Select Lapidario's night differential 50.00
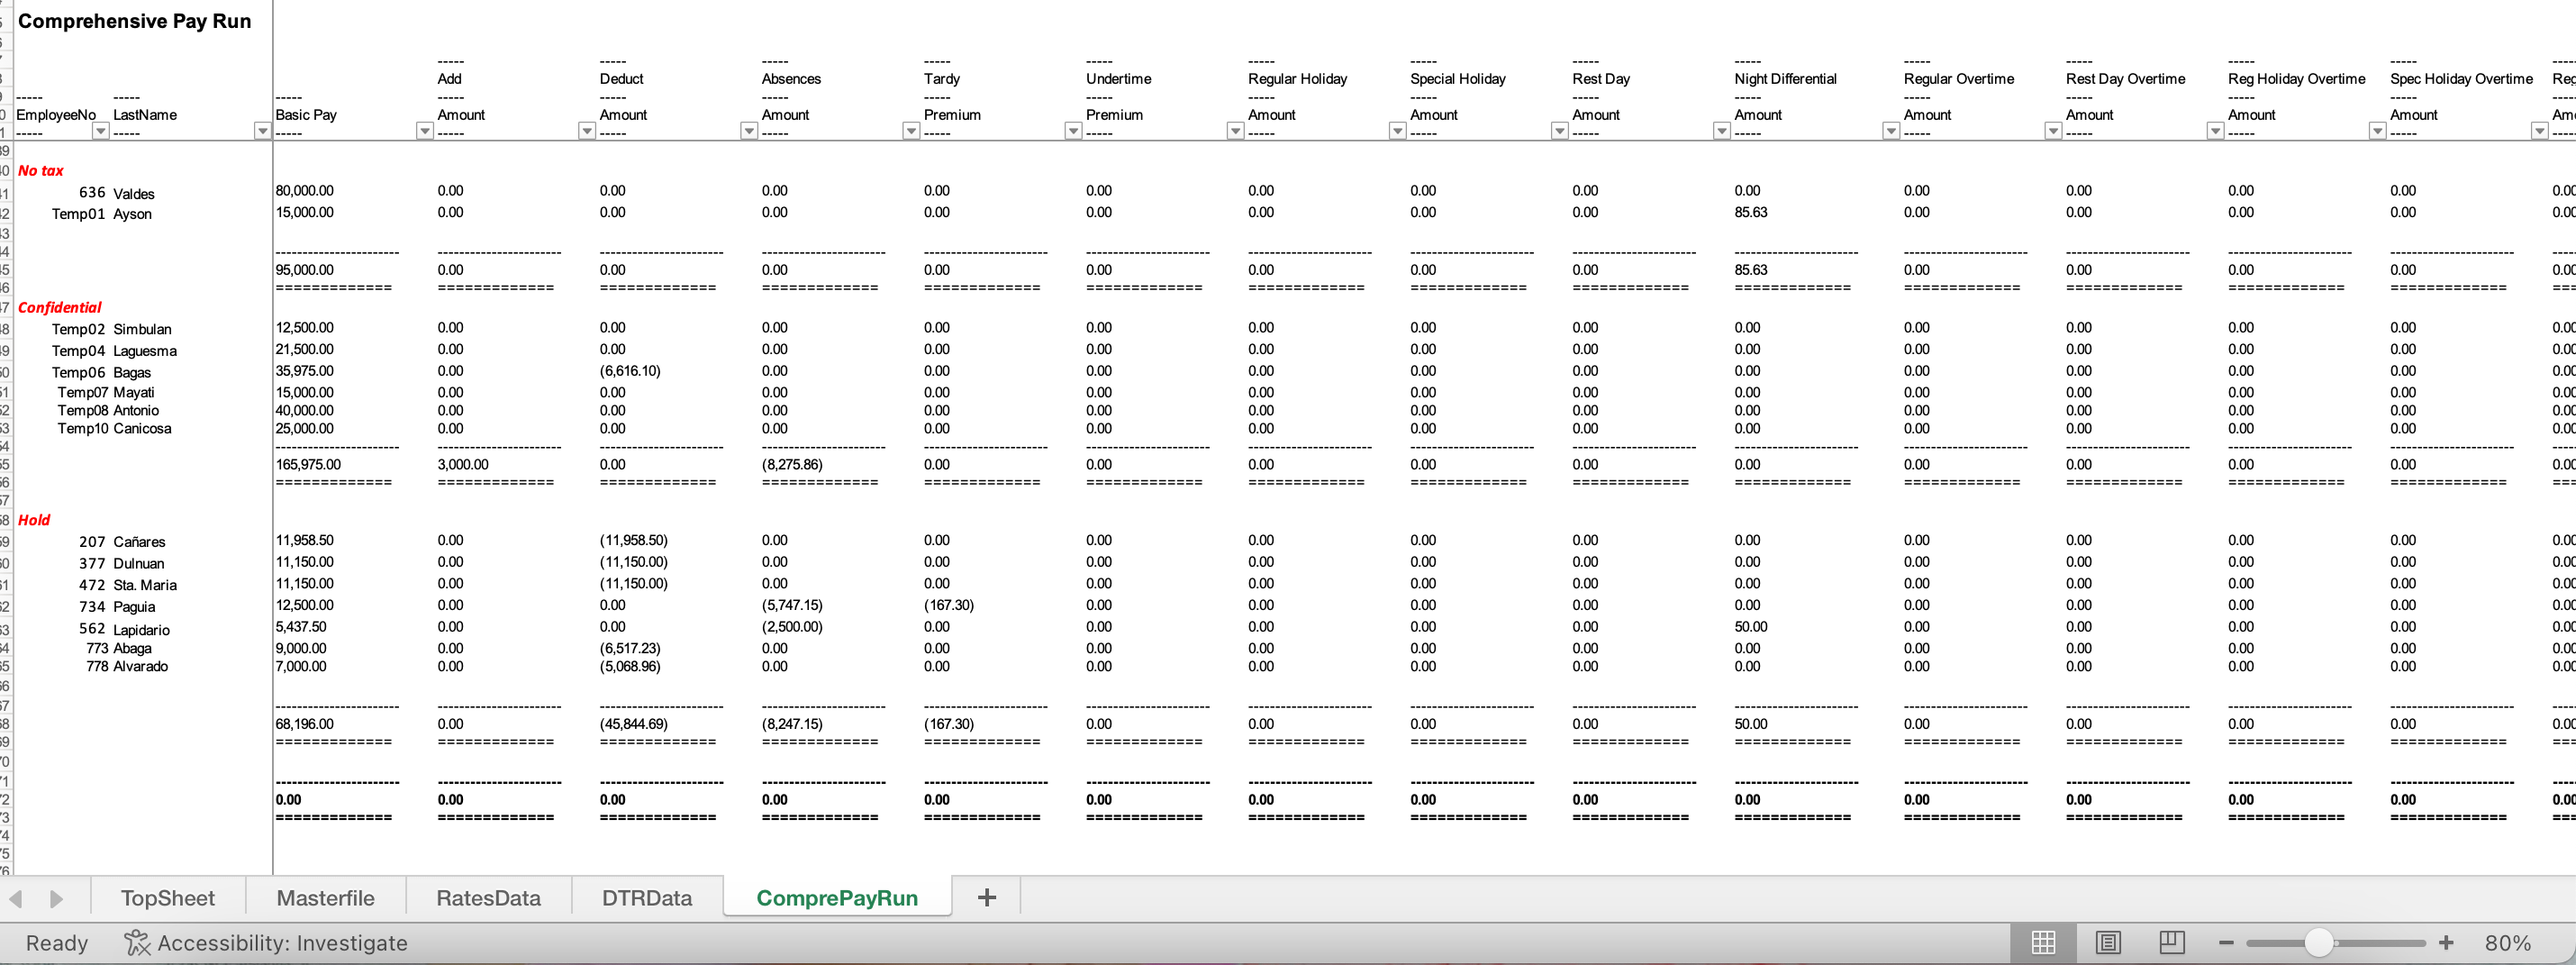2576x965 pixels. pos(1751,627)
